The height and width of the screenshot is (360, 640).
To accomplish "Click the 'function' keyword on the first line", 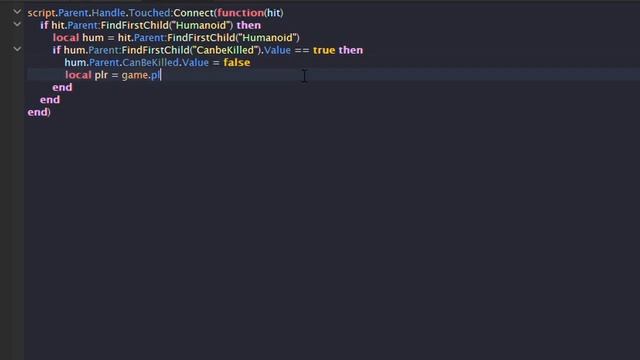I will 240,13.
